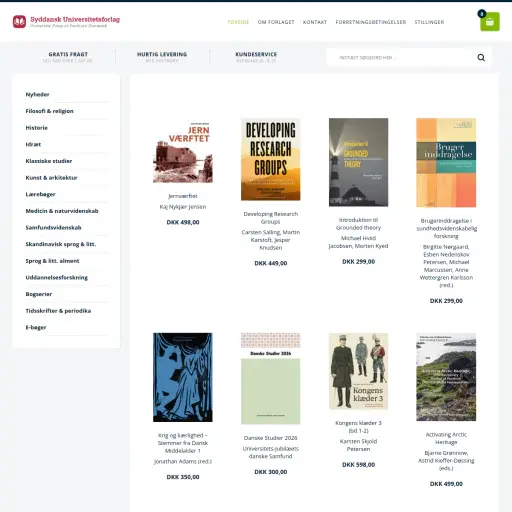
Task: Open the Om Forlaget menu item
Action: (x=276, y=22)
